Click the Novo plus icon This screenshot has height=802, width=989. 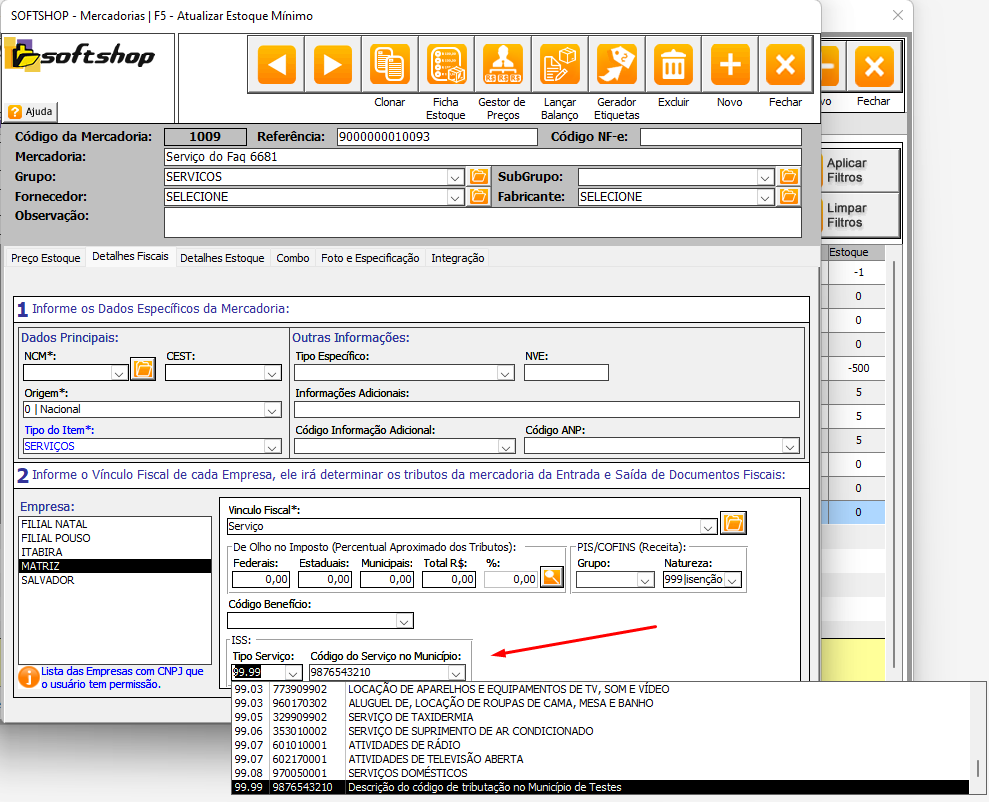[x=730, y=66]
